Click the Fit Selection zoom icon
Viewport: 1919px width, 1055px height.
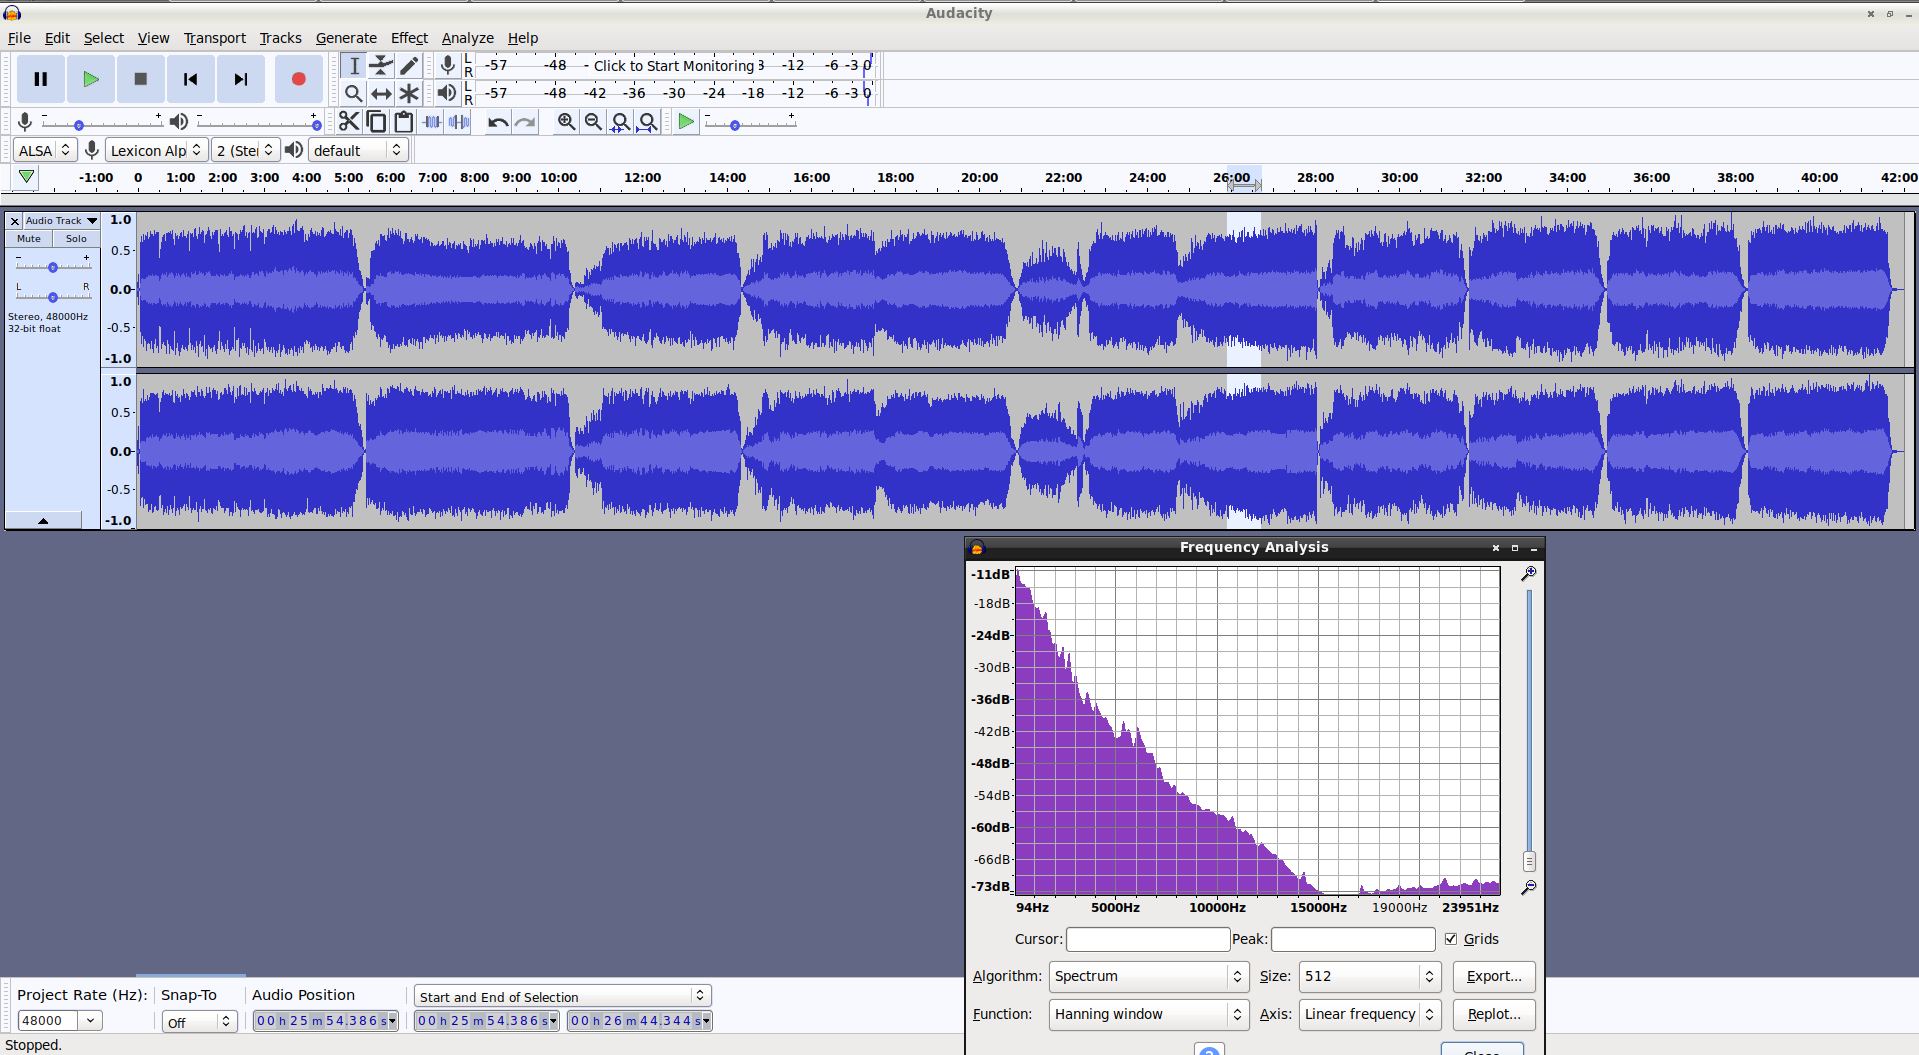pyautogui.click(x=621, y=122)
